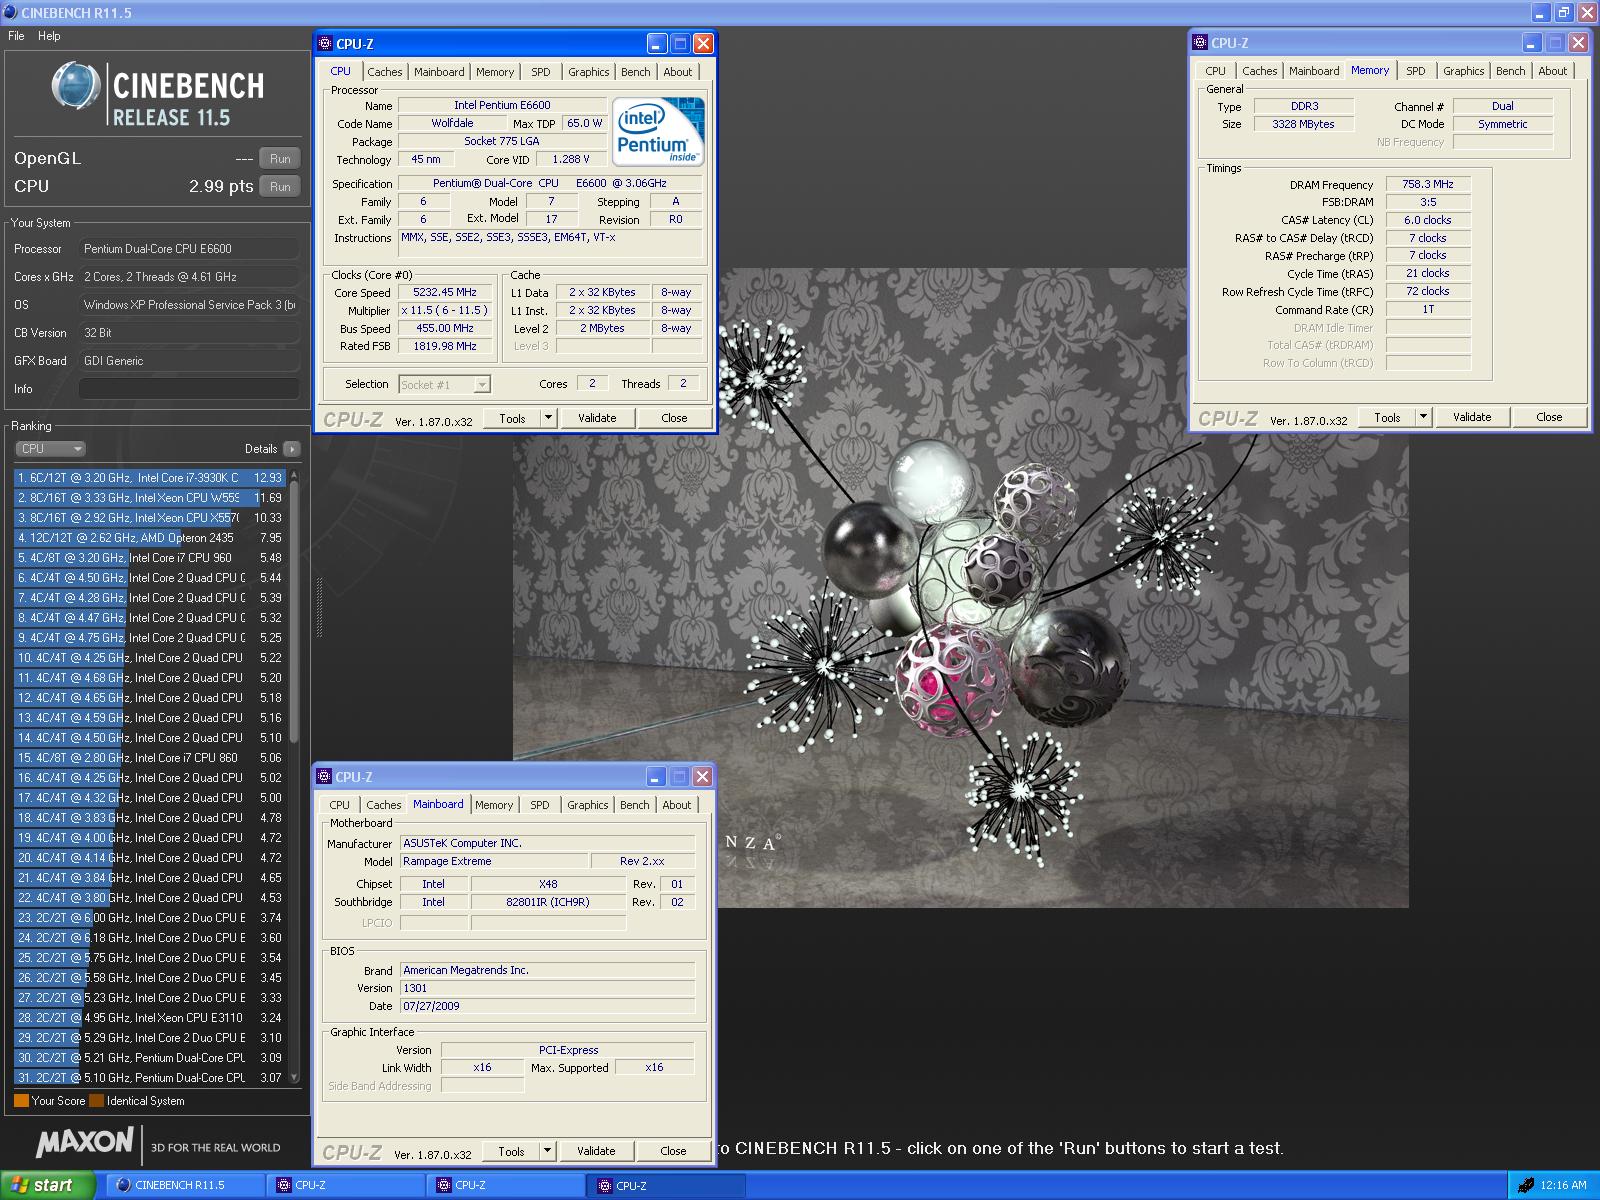Click ranking scrollbar down arrow
This screenshot has height=1200, width=1600.
coord(294,1077)
